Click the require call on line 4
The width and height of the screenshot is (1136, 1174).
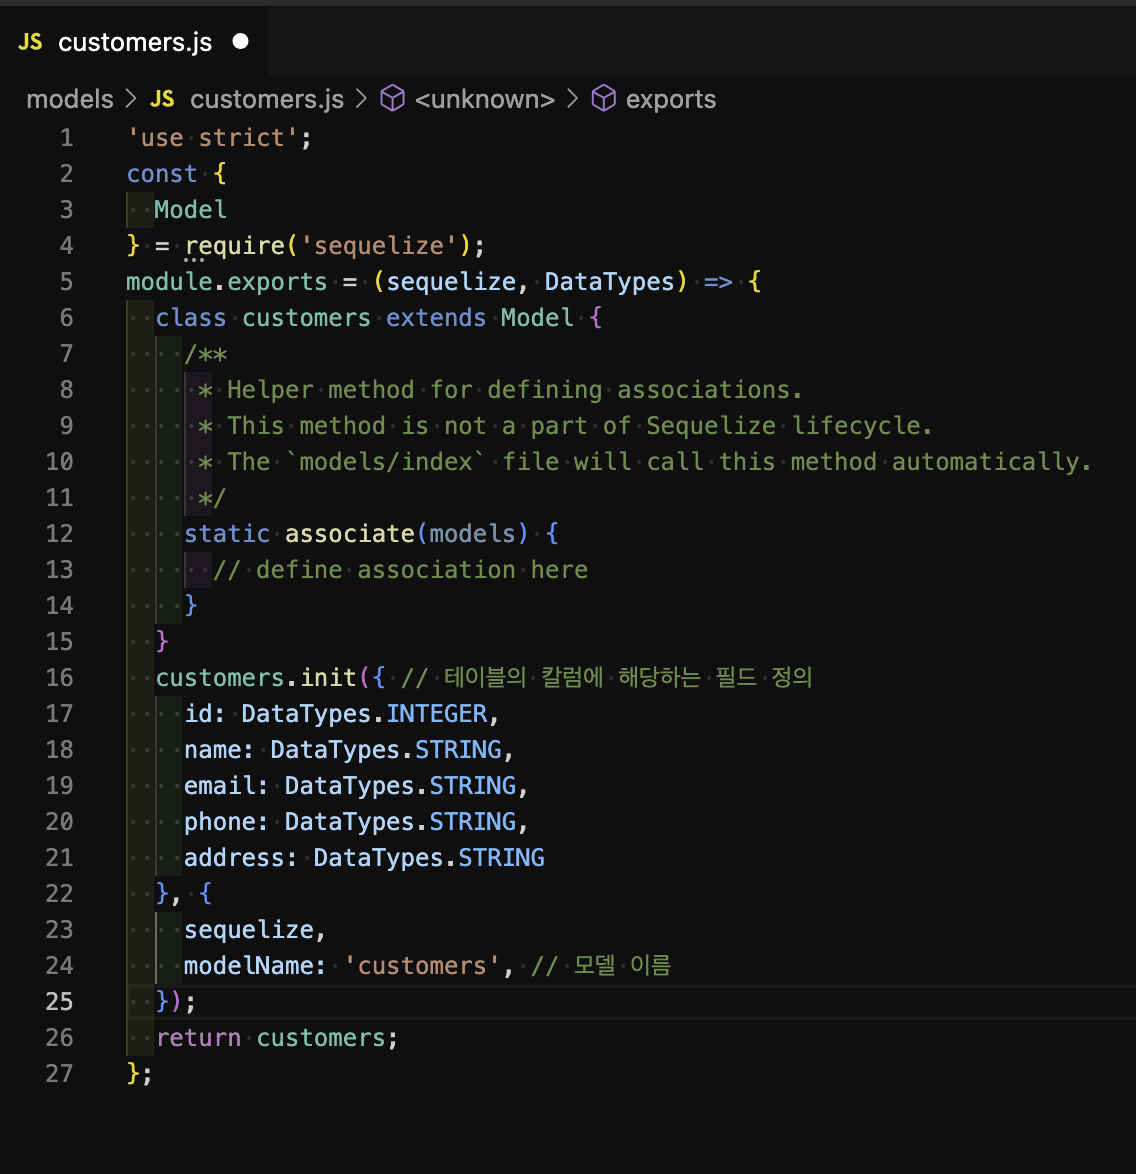click(x=235, y=246)
